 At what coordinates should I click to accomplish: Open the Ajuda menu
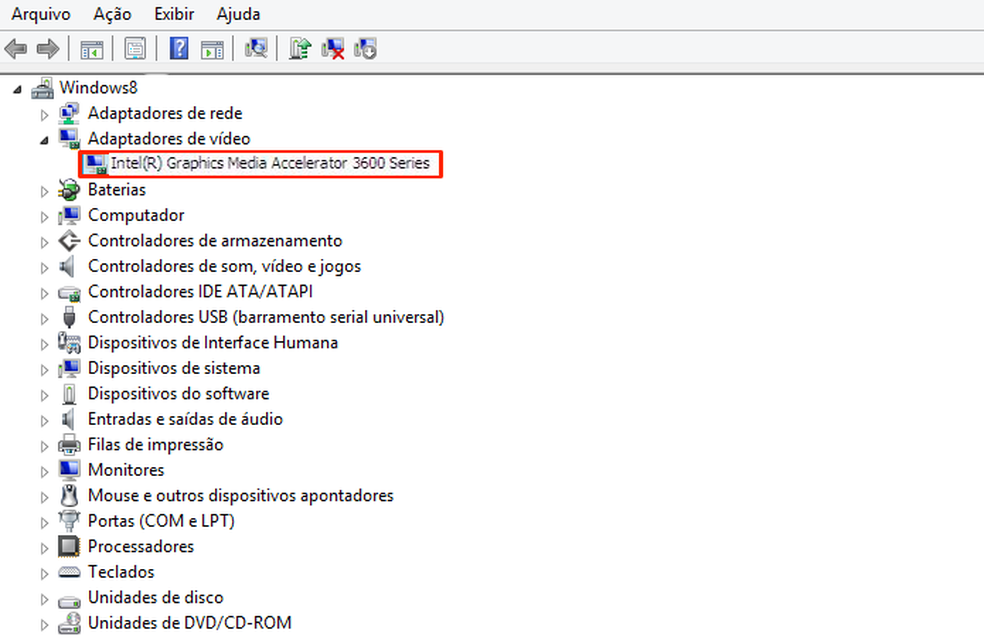pos(238,14)
